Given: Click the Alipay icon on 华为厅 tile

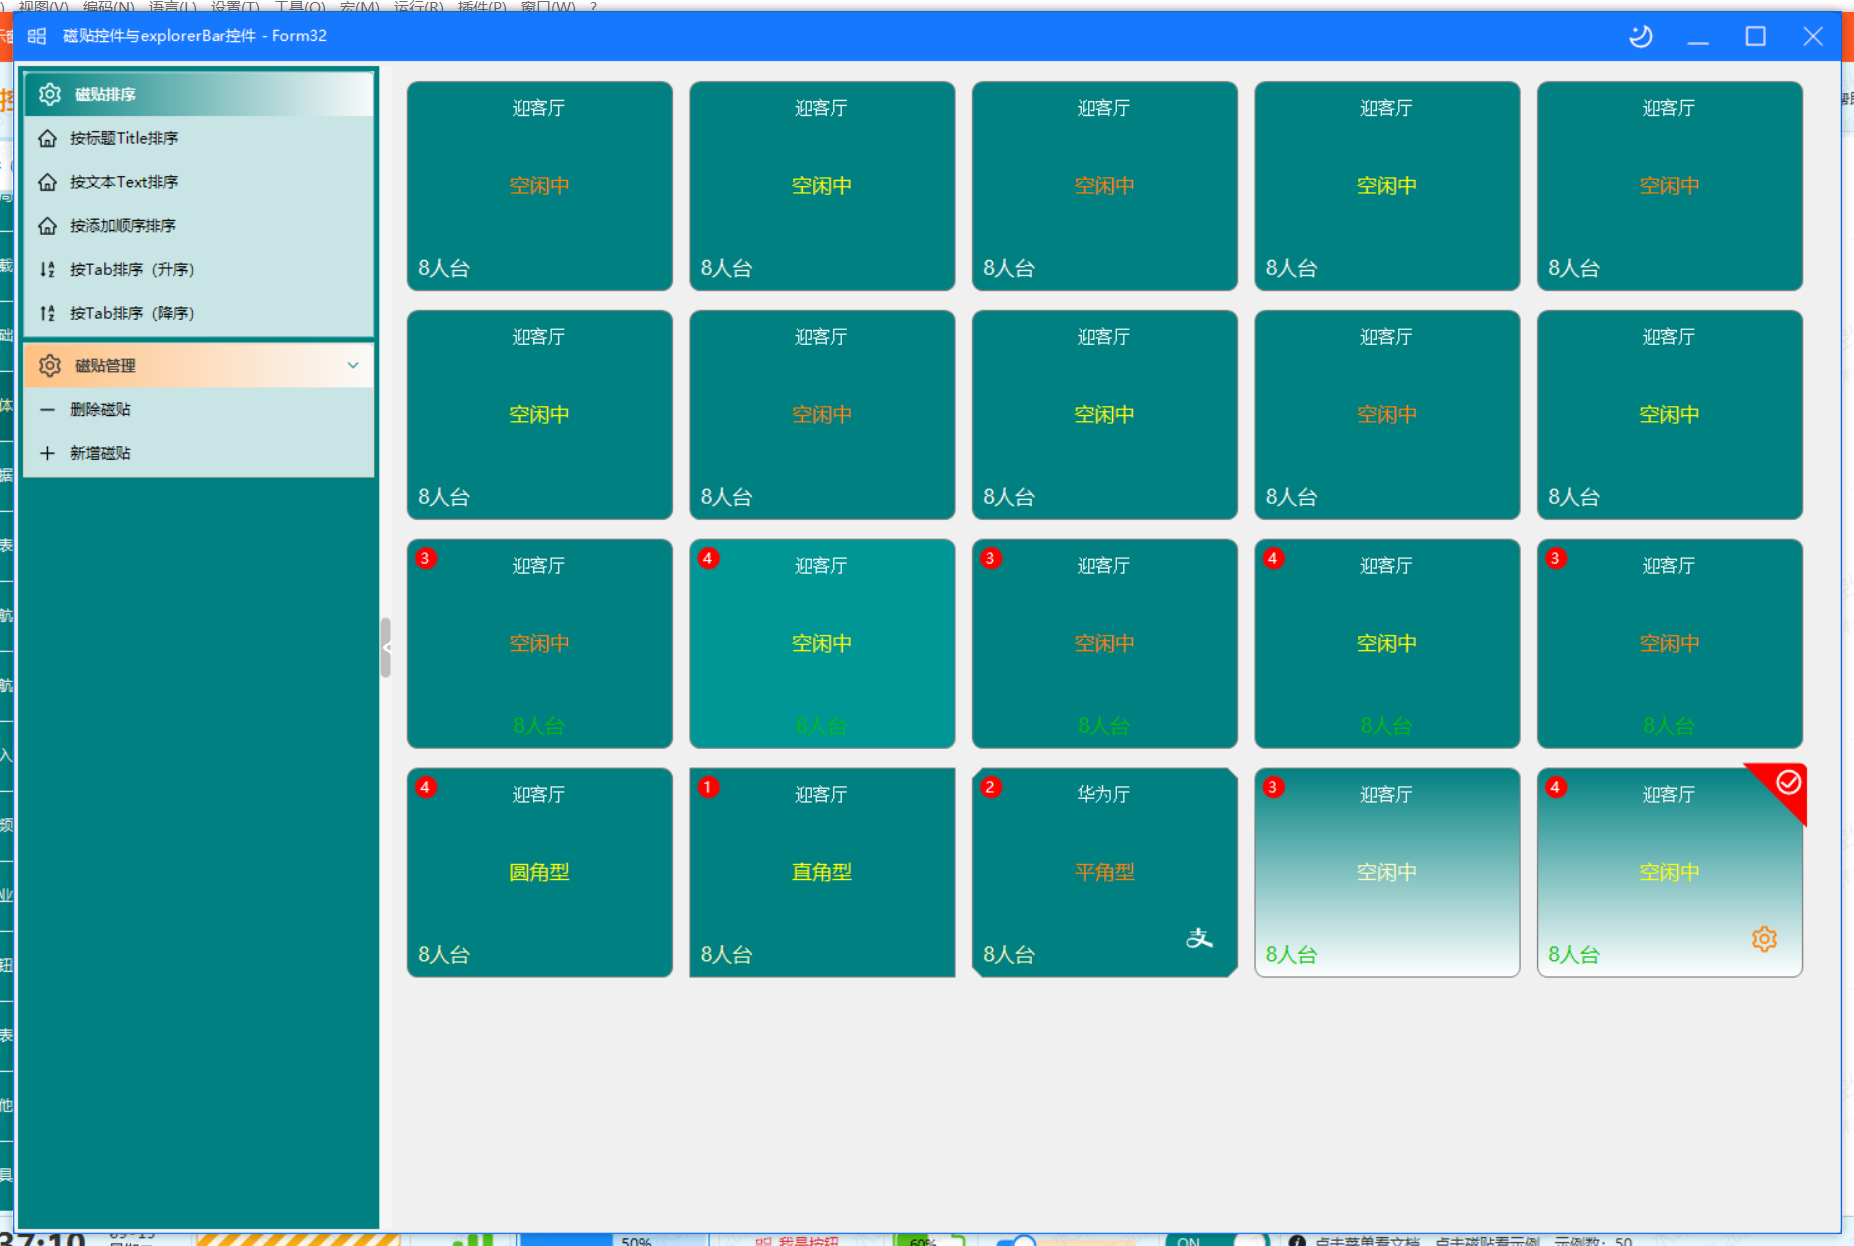Looking at the screenshot, I should coord(1199,938).
